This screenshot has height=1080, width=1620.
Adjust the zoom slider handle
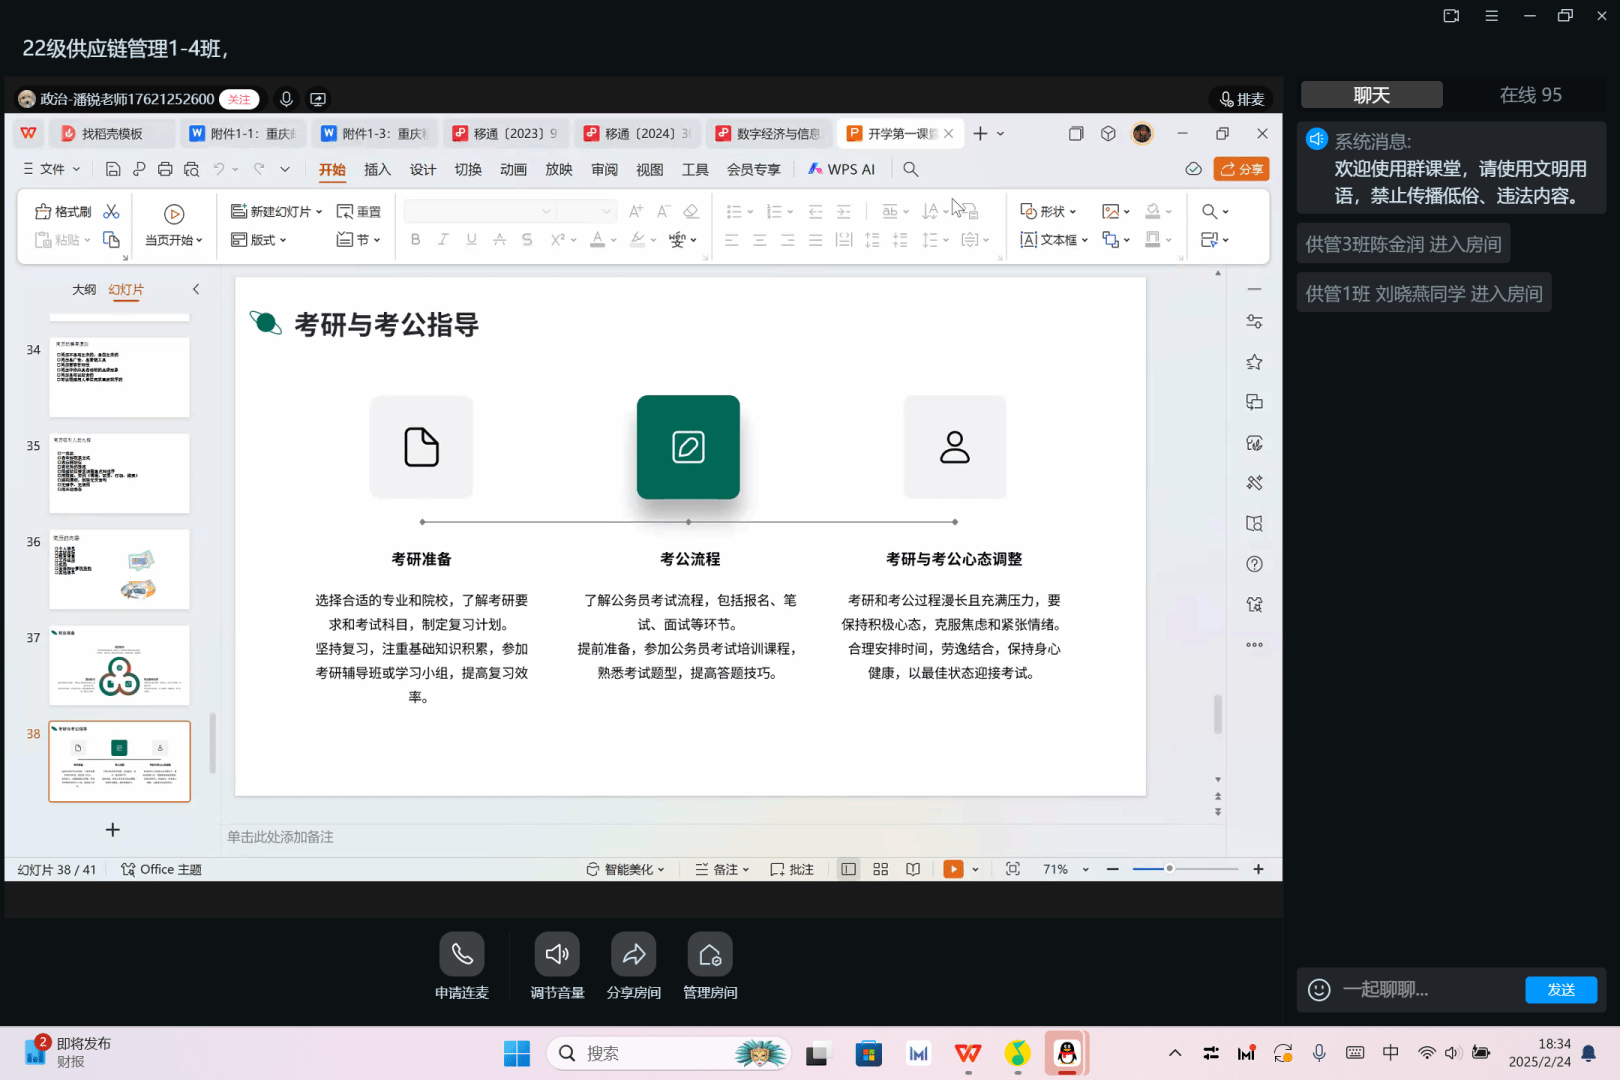point(1169,869)
